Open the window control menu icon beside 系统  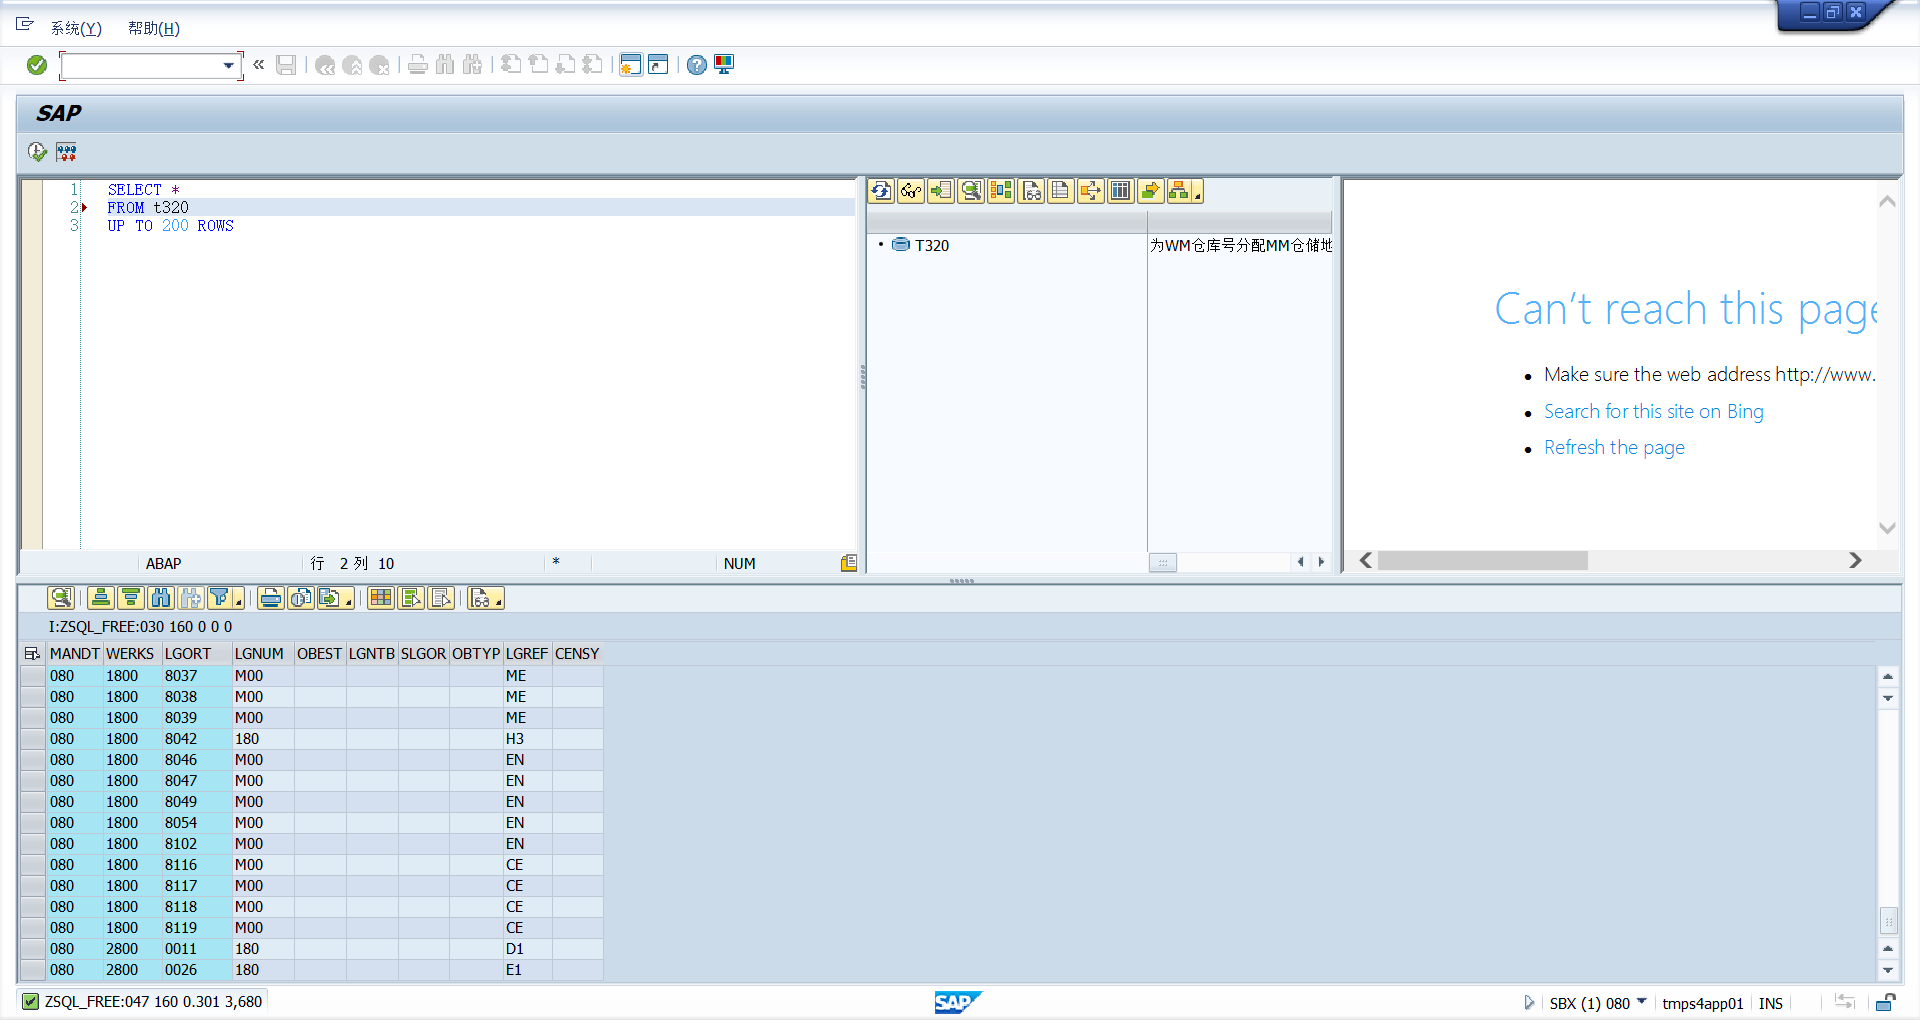[25, 24]
